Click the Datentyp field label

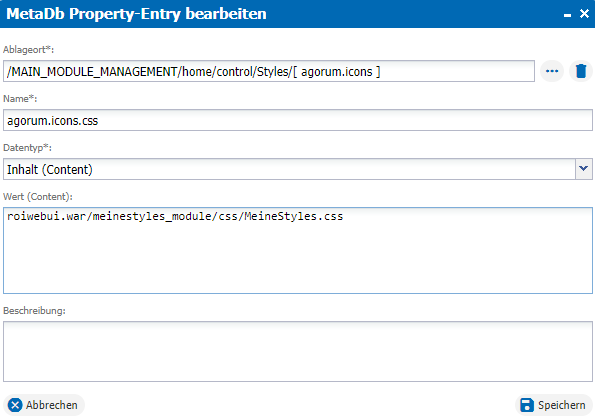27,148
